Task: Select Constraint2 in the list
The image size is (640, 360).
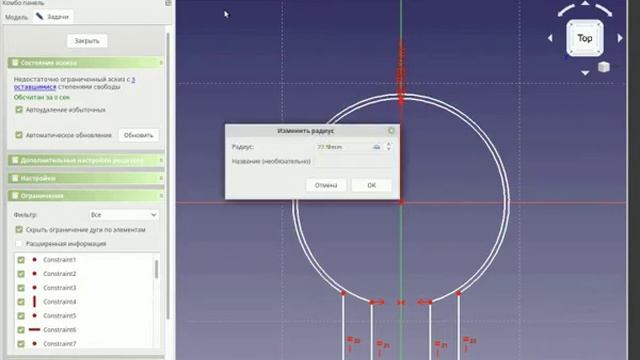Action: tap(60, 273)
